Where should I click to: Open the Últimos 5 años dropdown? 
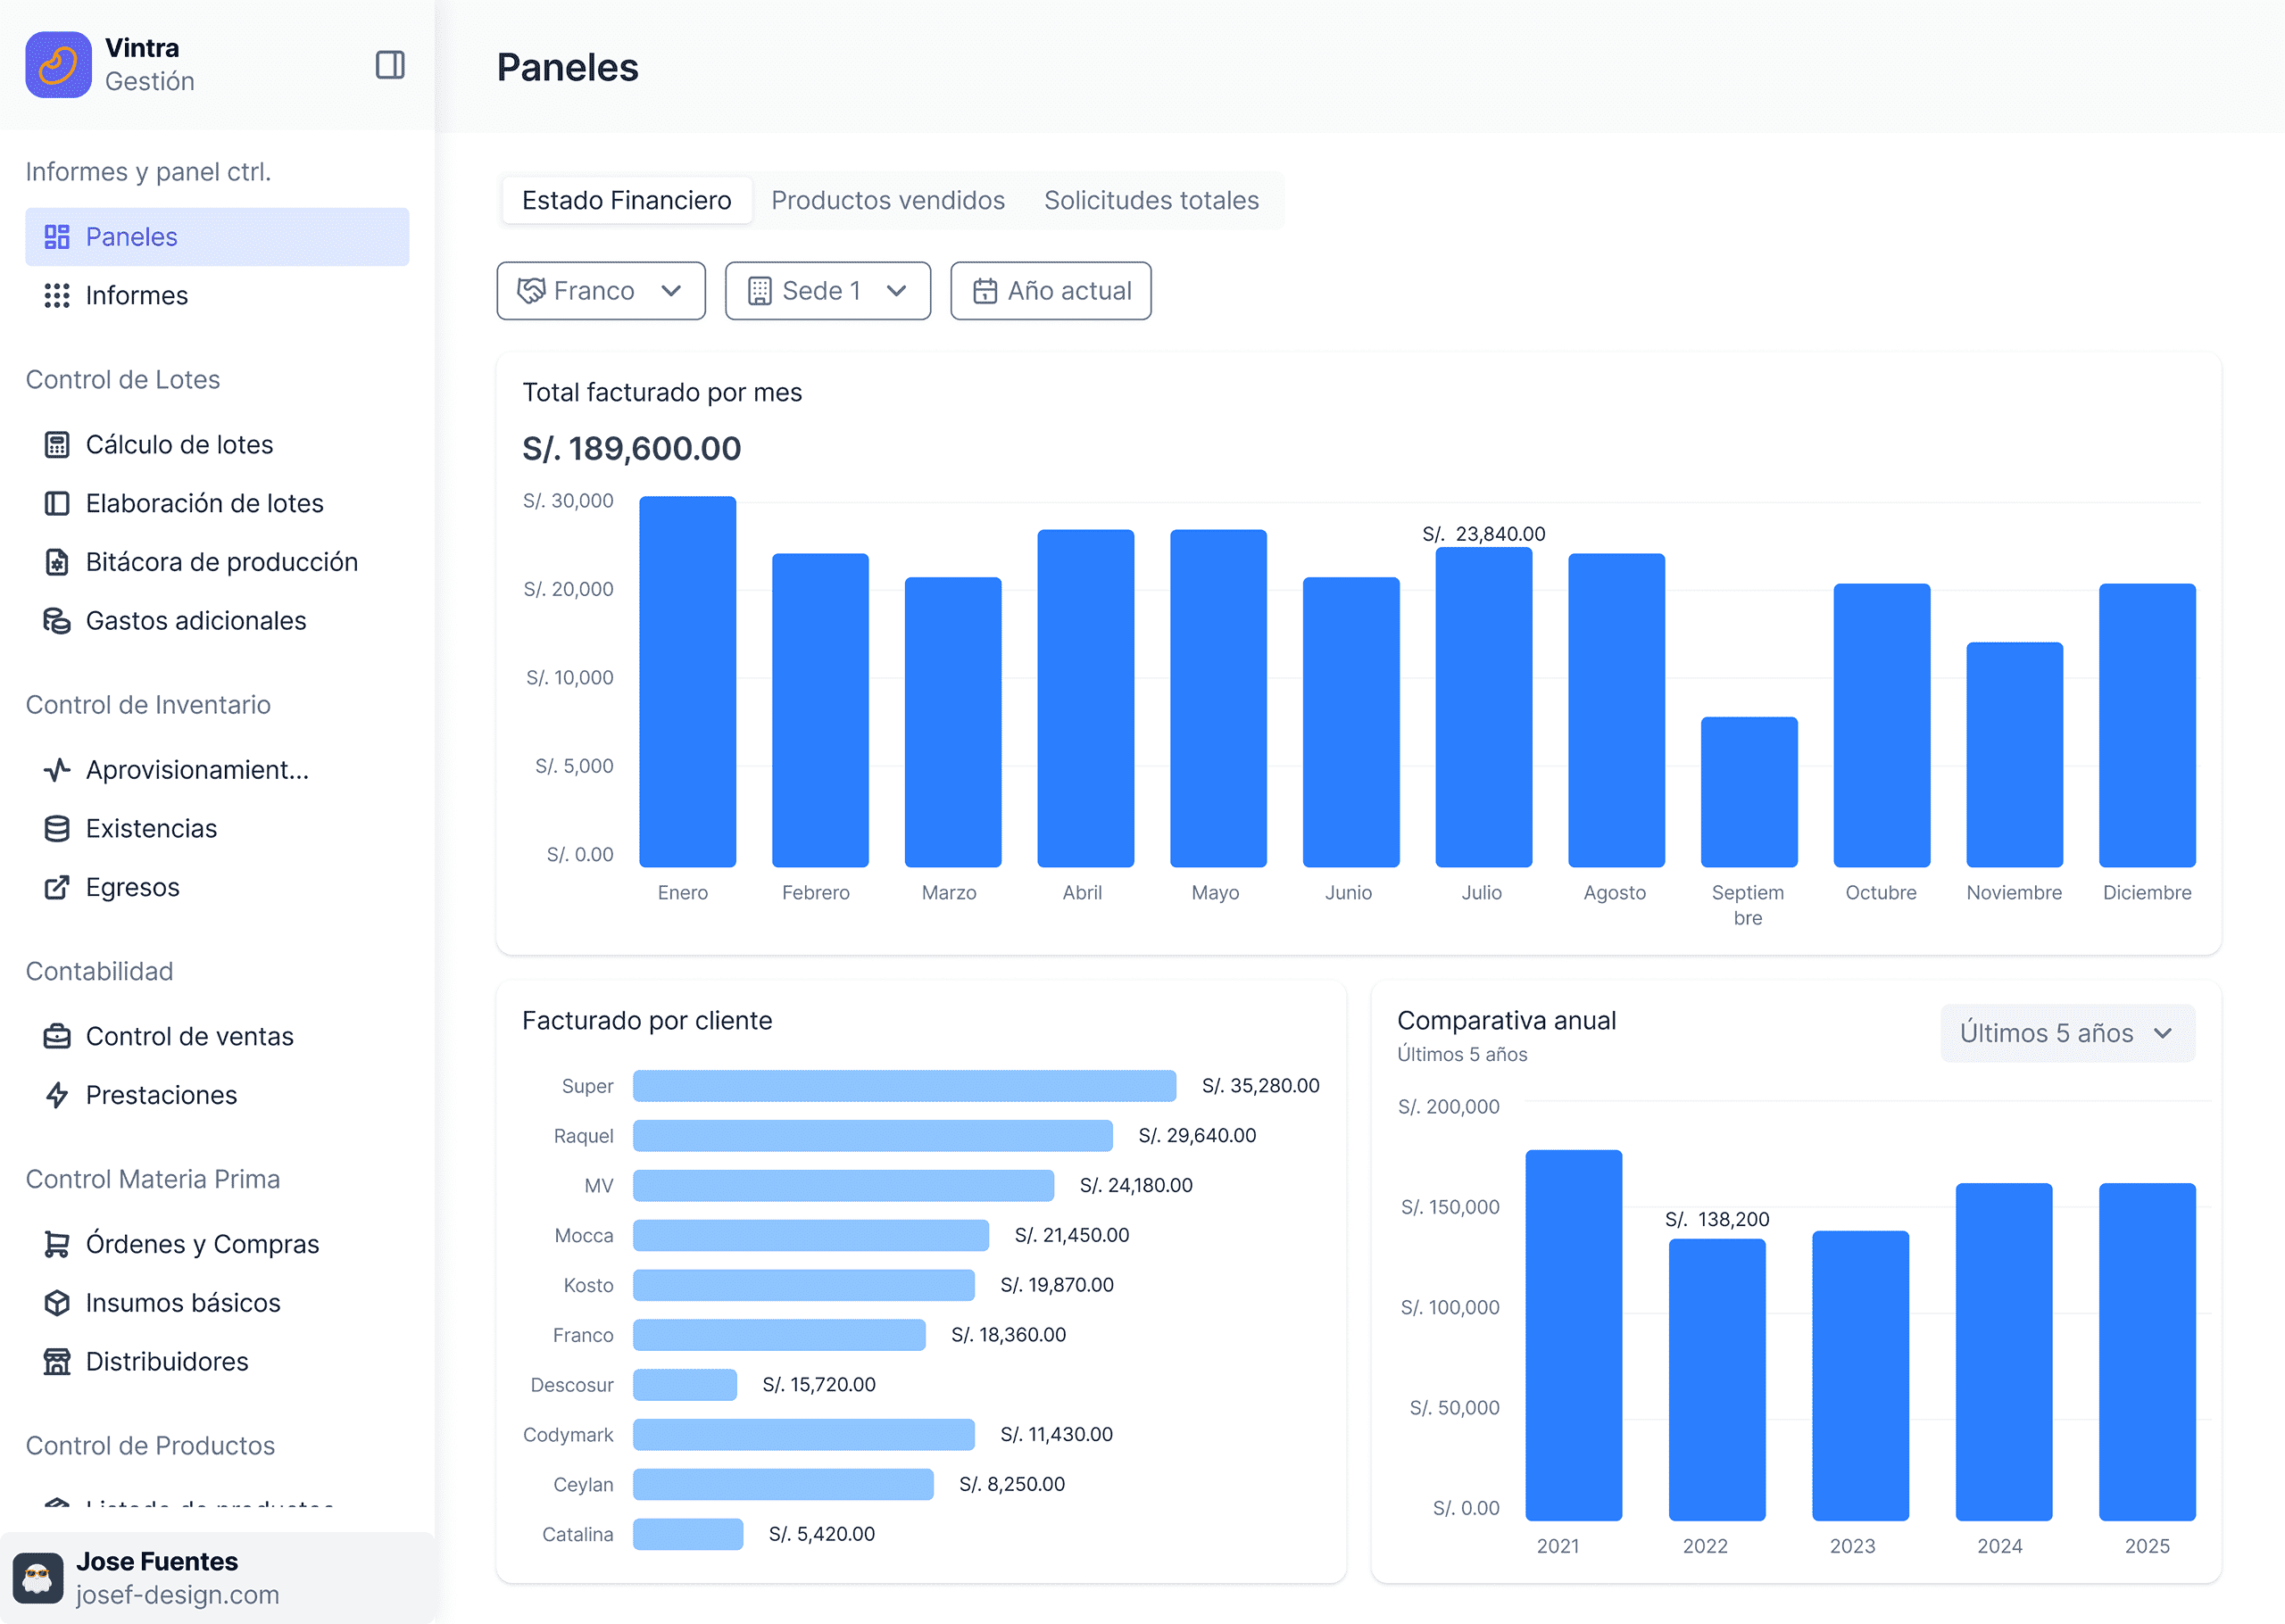point(2068,1033)
